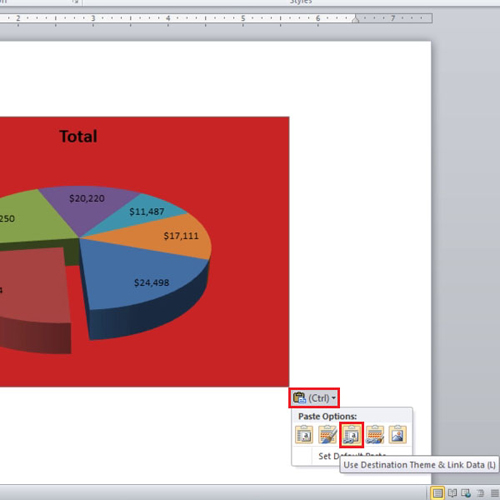Toggle Draft view in status bar
Viewport: 500px width, 500px height.
(x=494, y=493)
